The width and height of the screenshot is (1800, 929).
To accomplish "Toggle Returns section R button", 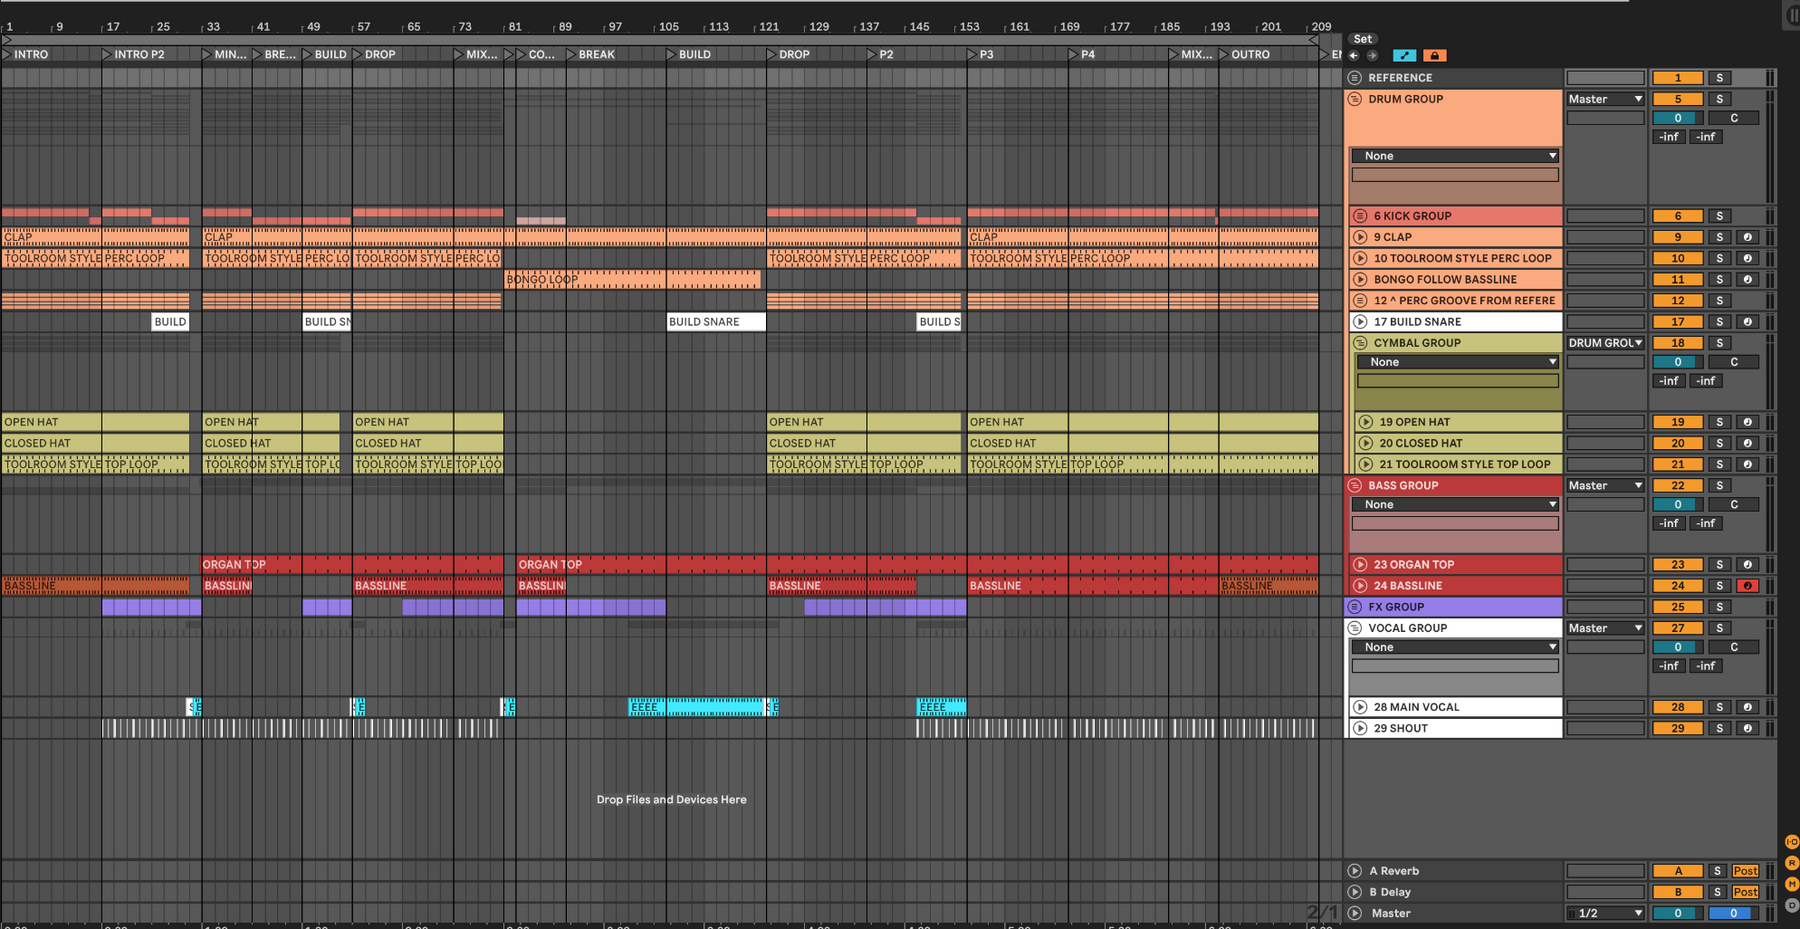I will click(1791, 863).
